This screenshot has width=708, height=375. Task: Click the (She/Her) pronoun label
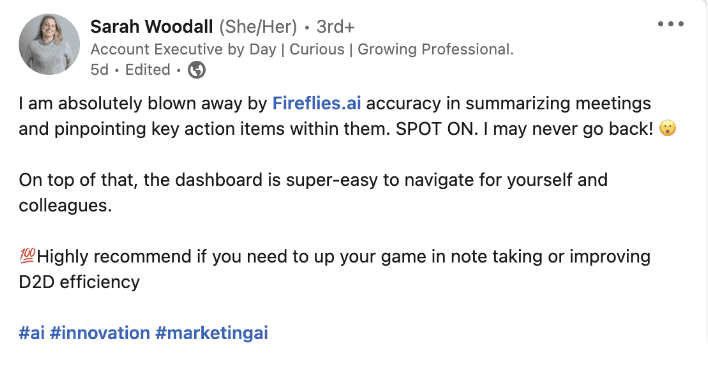pyautogui.click(x=258, y=27)
